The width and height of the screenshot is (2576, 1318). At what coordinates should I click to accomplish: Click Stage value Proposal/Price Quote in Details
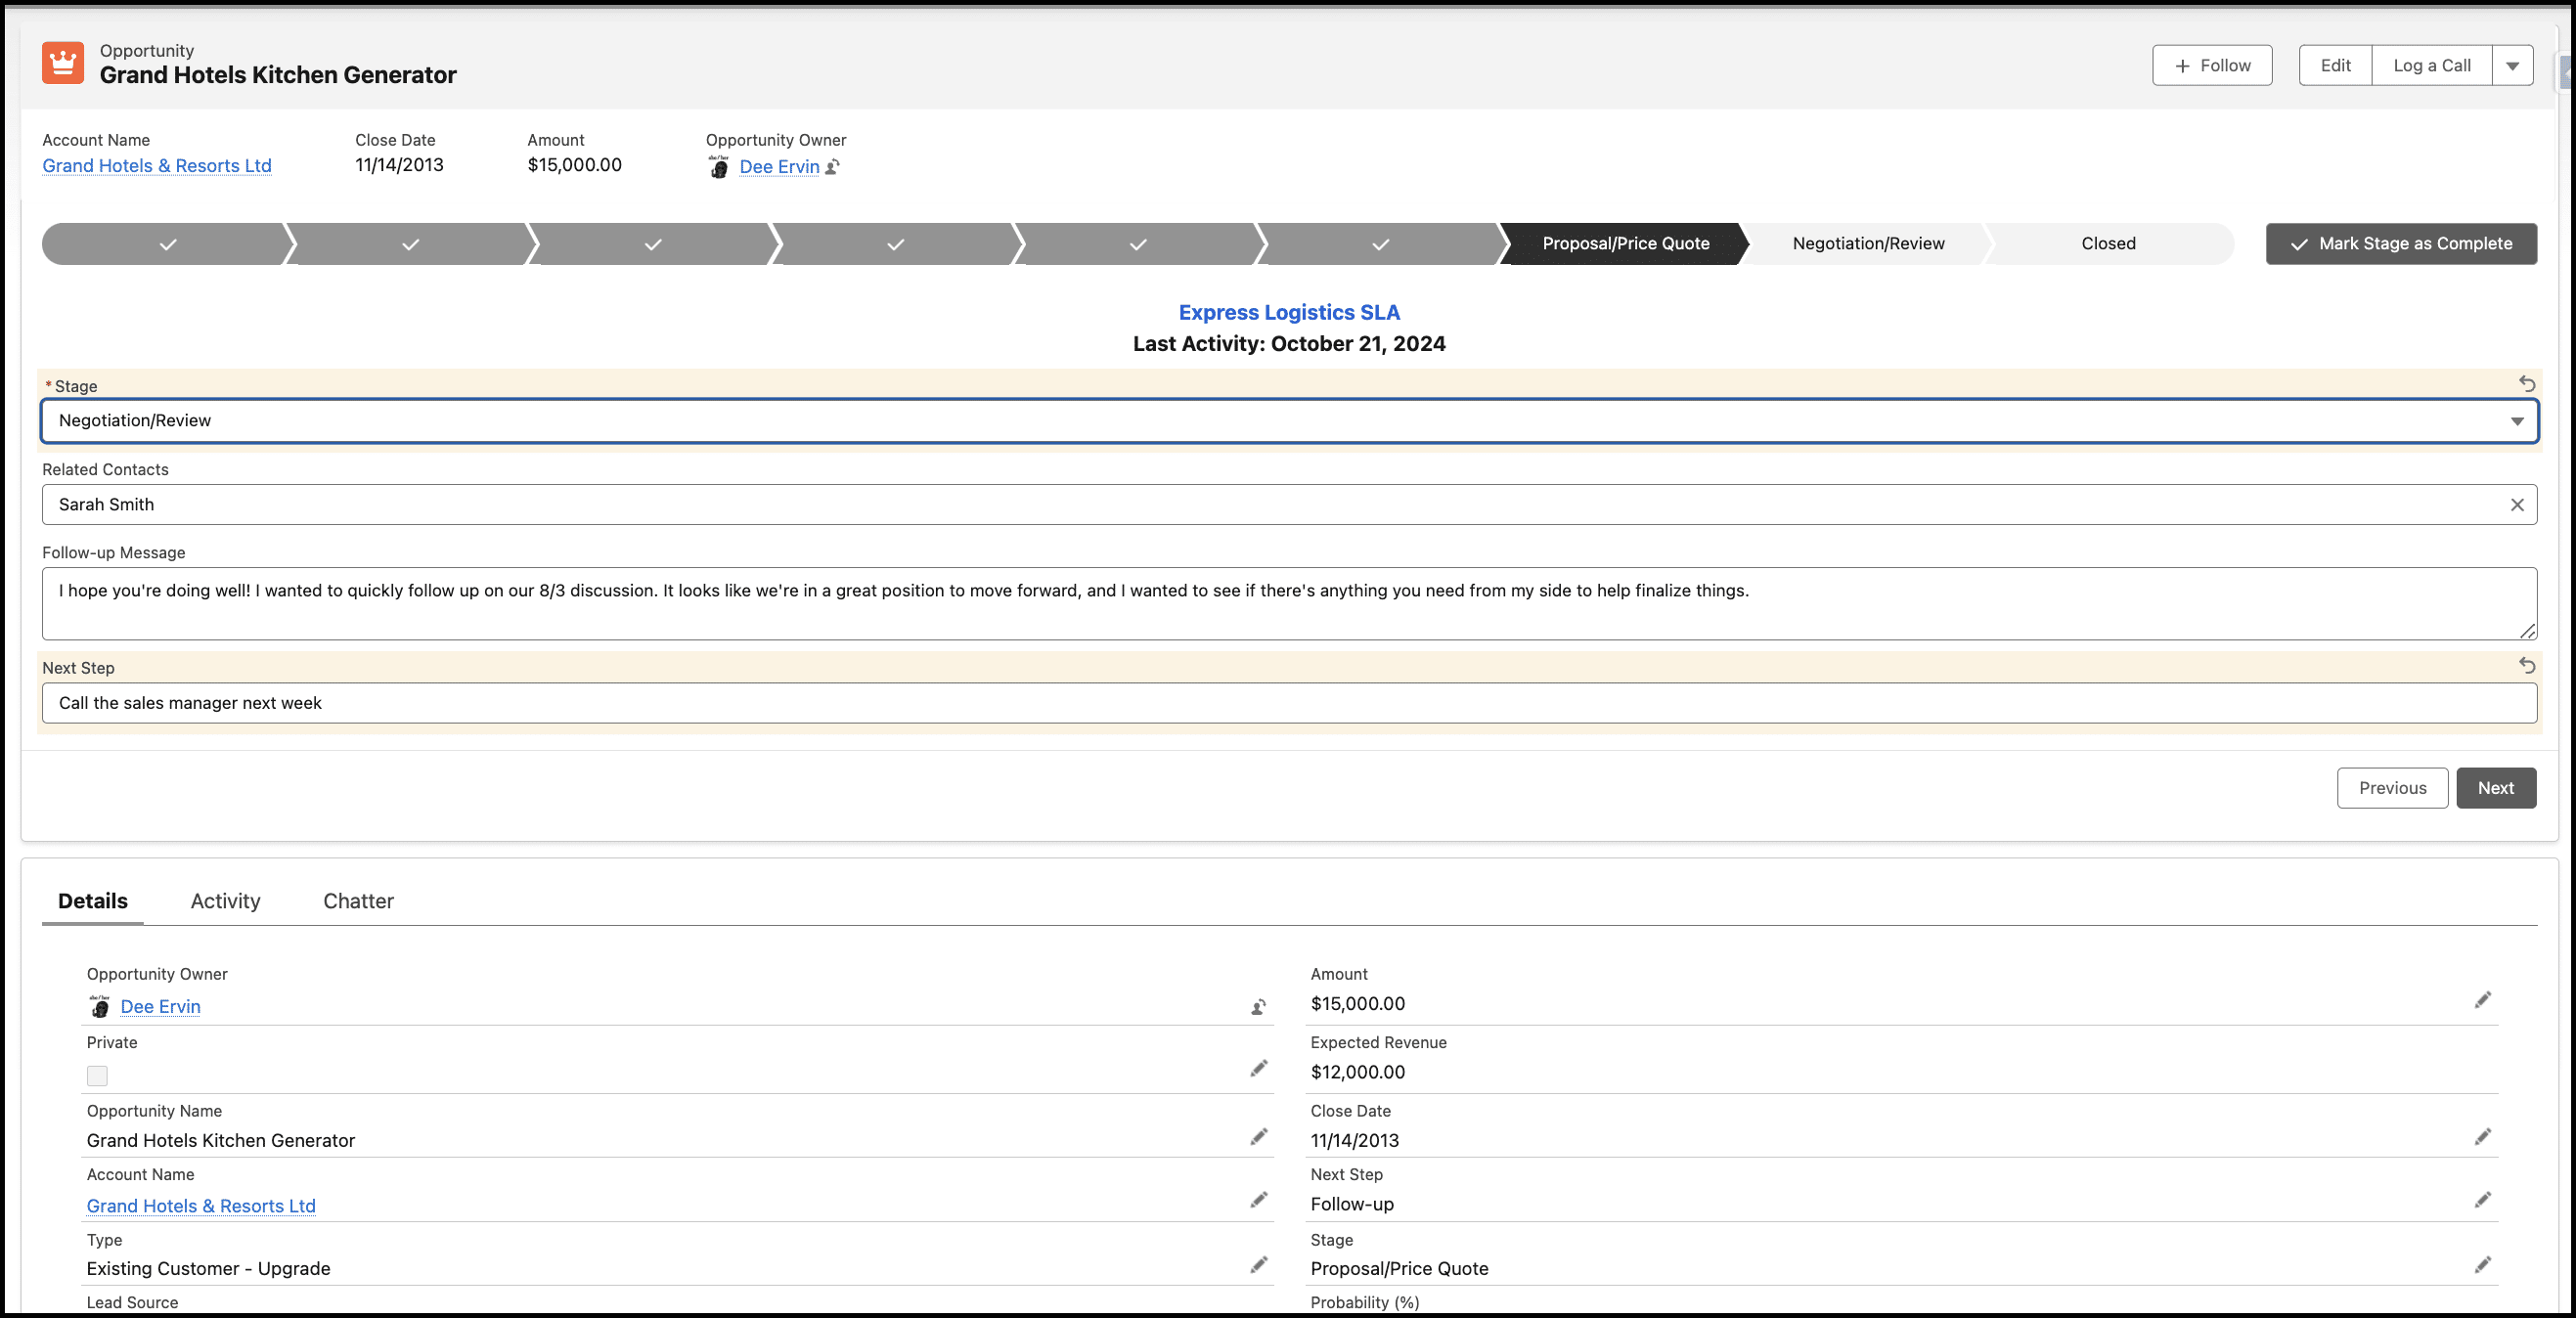(x=1399, y=1269)
